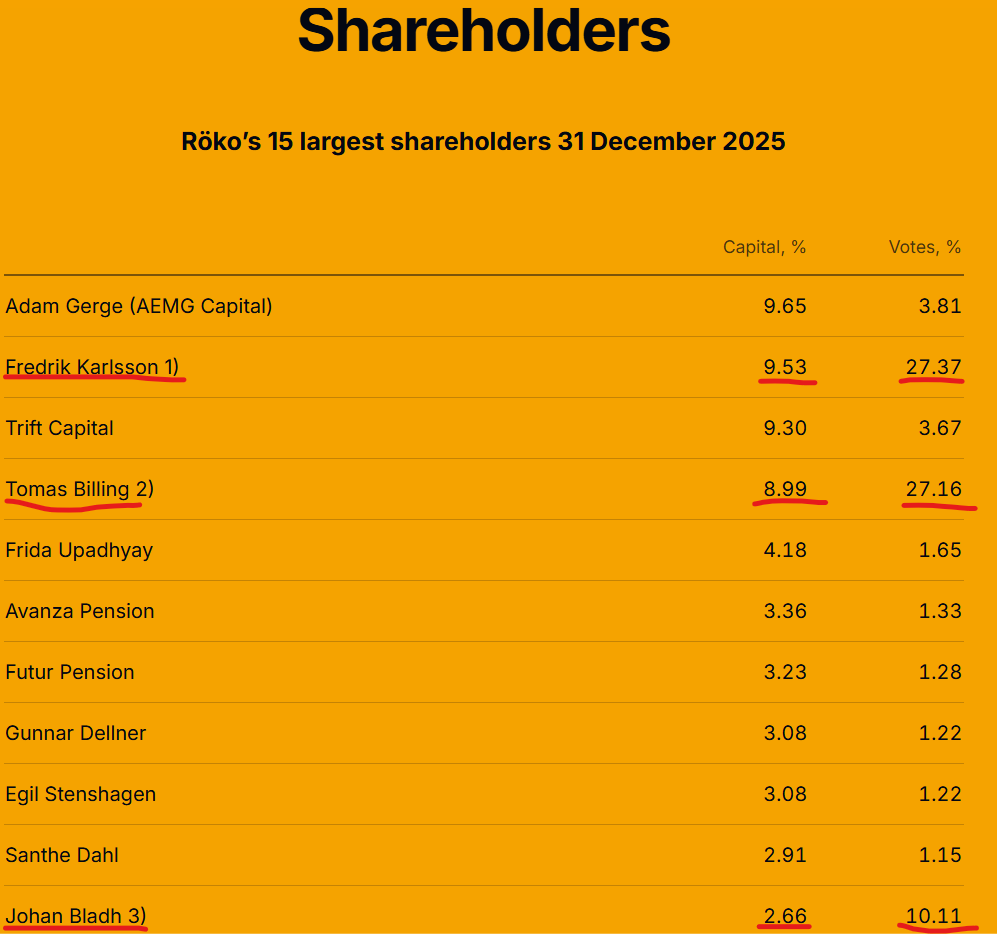Click the Avanza Pension row label
Image resolution: width=997 pixels, height=934 pixels.
click(80, 611)
